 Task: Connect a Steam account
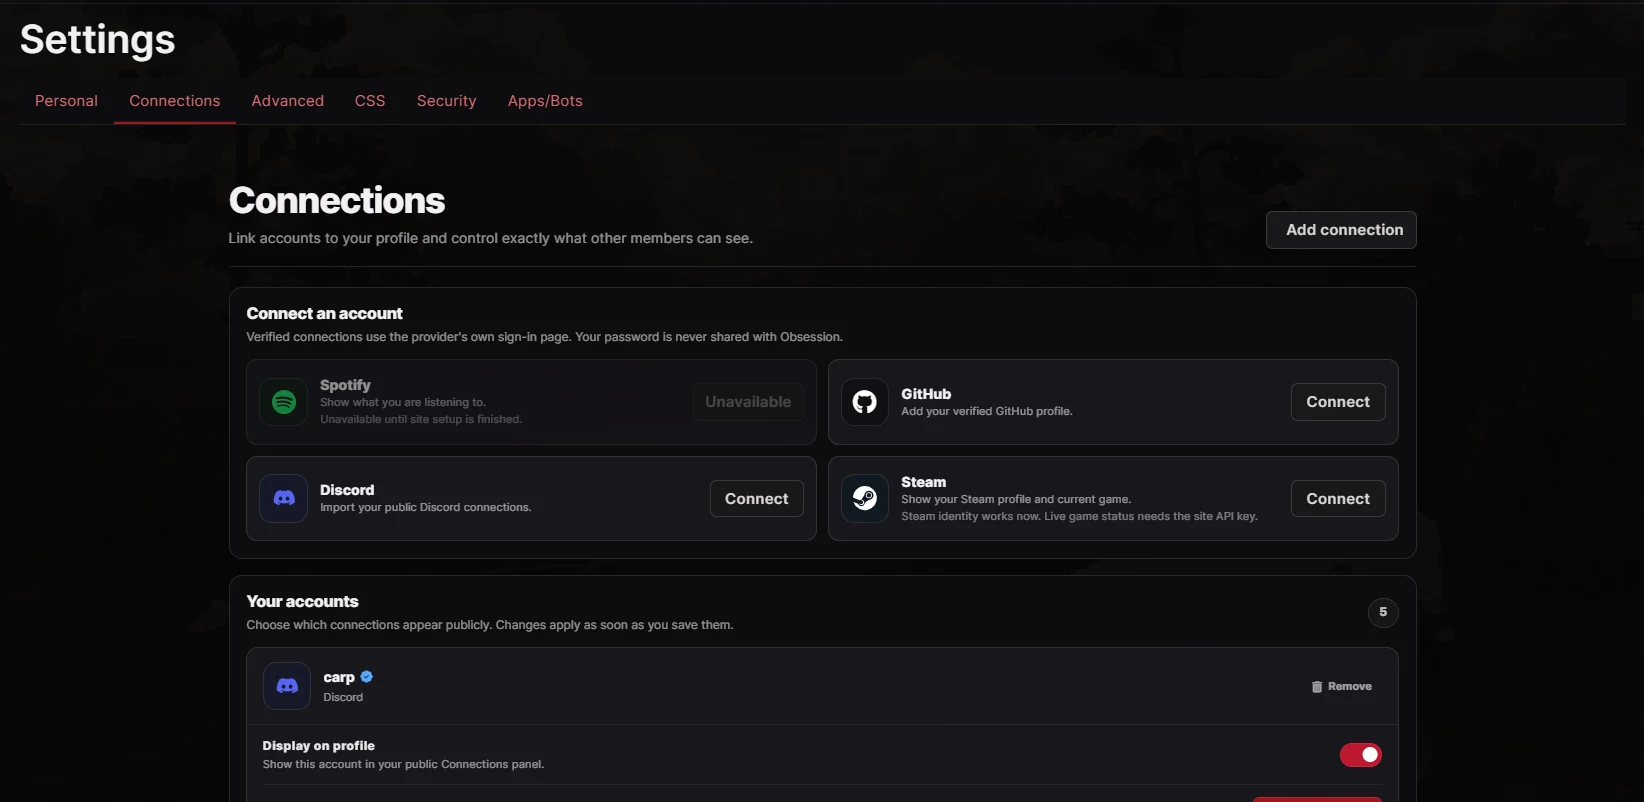click(x=1338, y=499)
